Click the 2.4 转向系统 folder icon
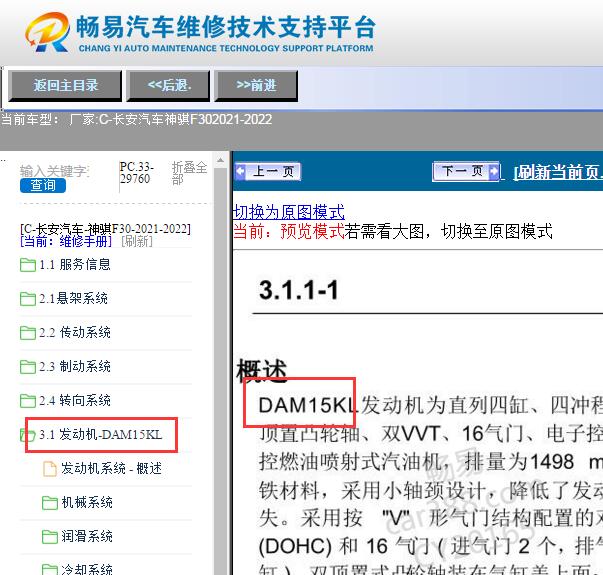 [28, 400]
